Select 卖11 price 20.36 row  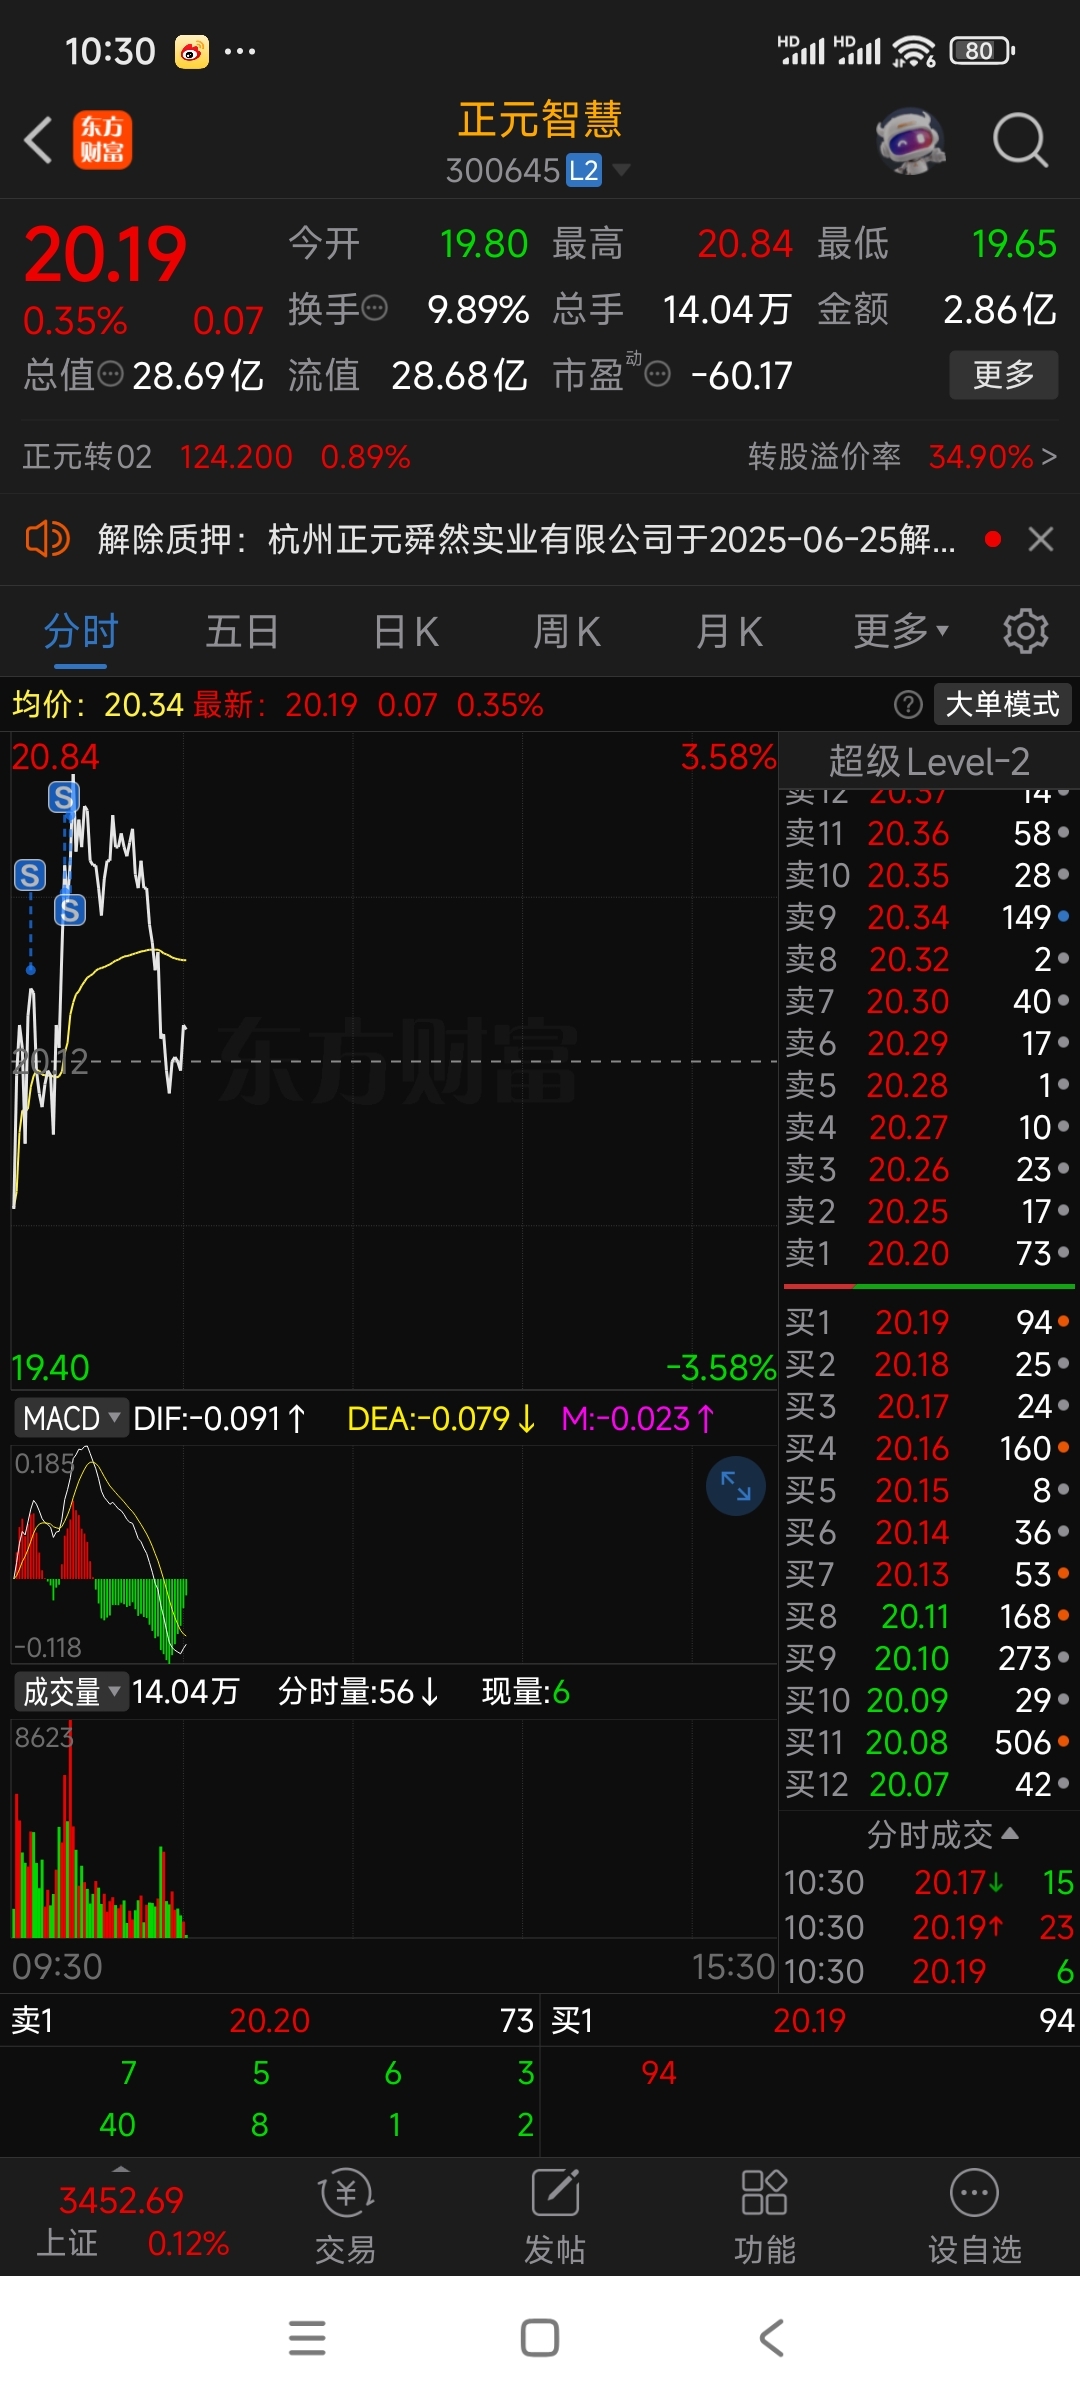pyautogui.click(x=928, y=833)
